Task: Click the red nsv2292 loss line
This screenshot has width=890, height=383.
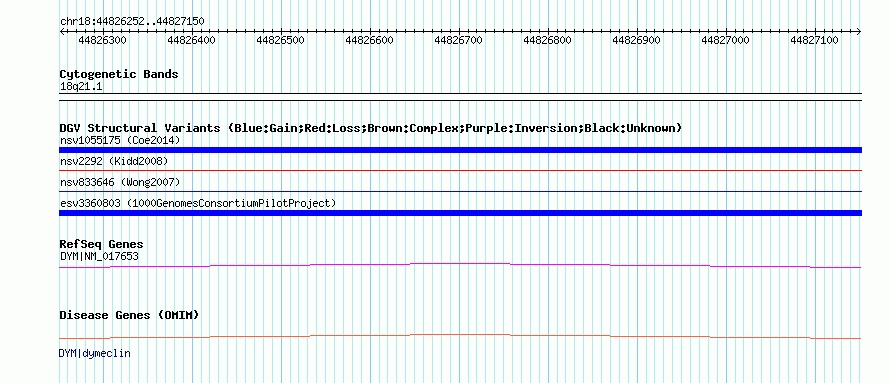Action: click(460, 170)
